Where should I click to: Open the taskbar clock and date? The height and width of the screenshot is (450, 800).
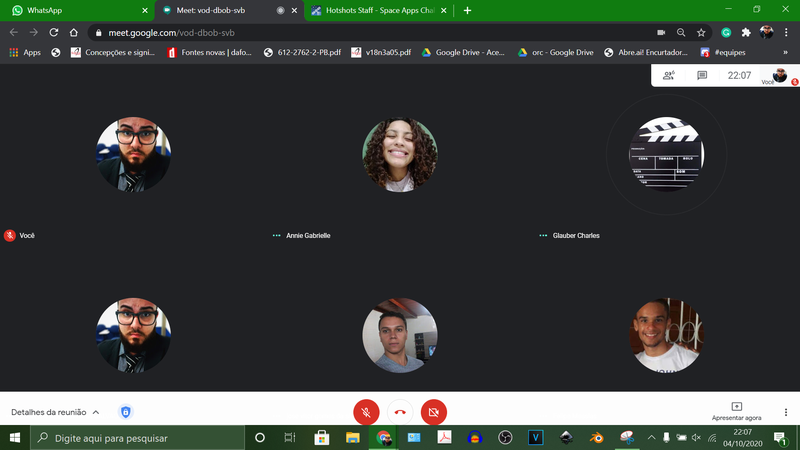tap(742, 438)
